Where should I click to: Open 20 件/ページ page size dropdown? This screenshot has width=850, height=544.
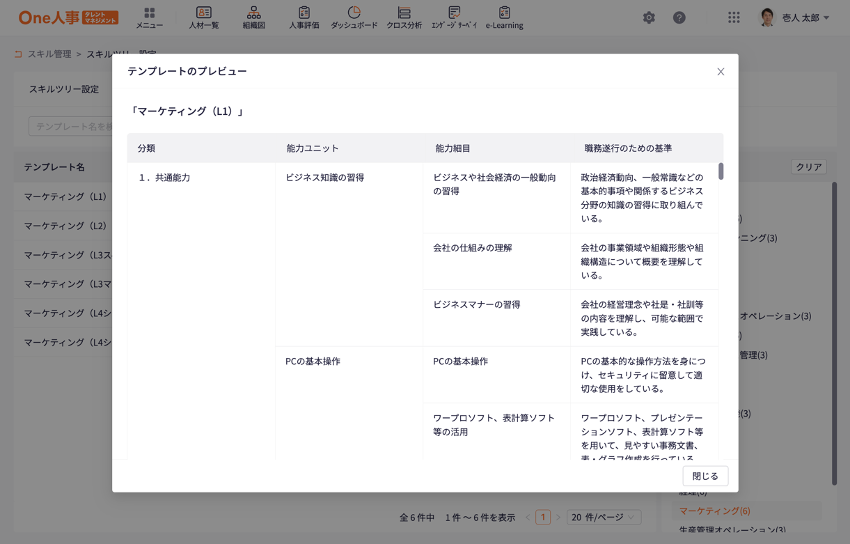(604, 517)
